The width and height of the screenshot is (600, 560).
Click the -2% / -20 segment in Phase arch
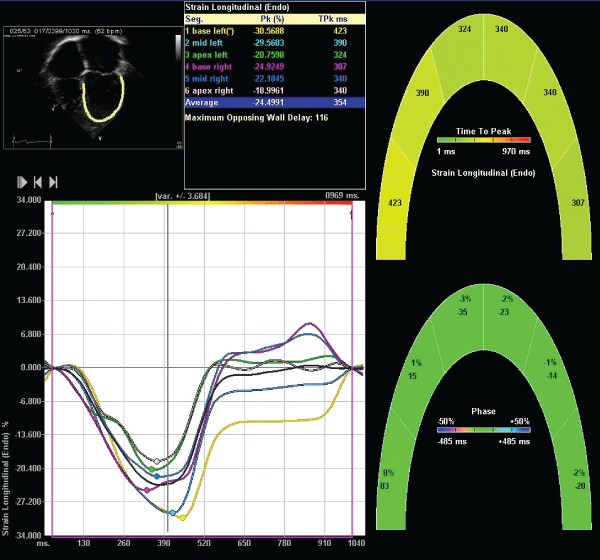coord(576,475)
